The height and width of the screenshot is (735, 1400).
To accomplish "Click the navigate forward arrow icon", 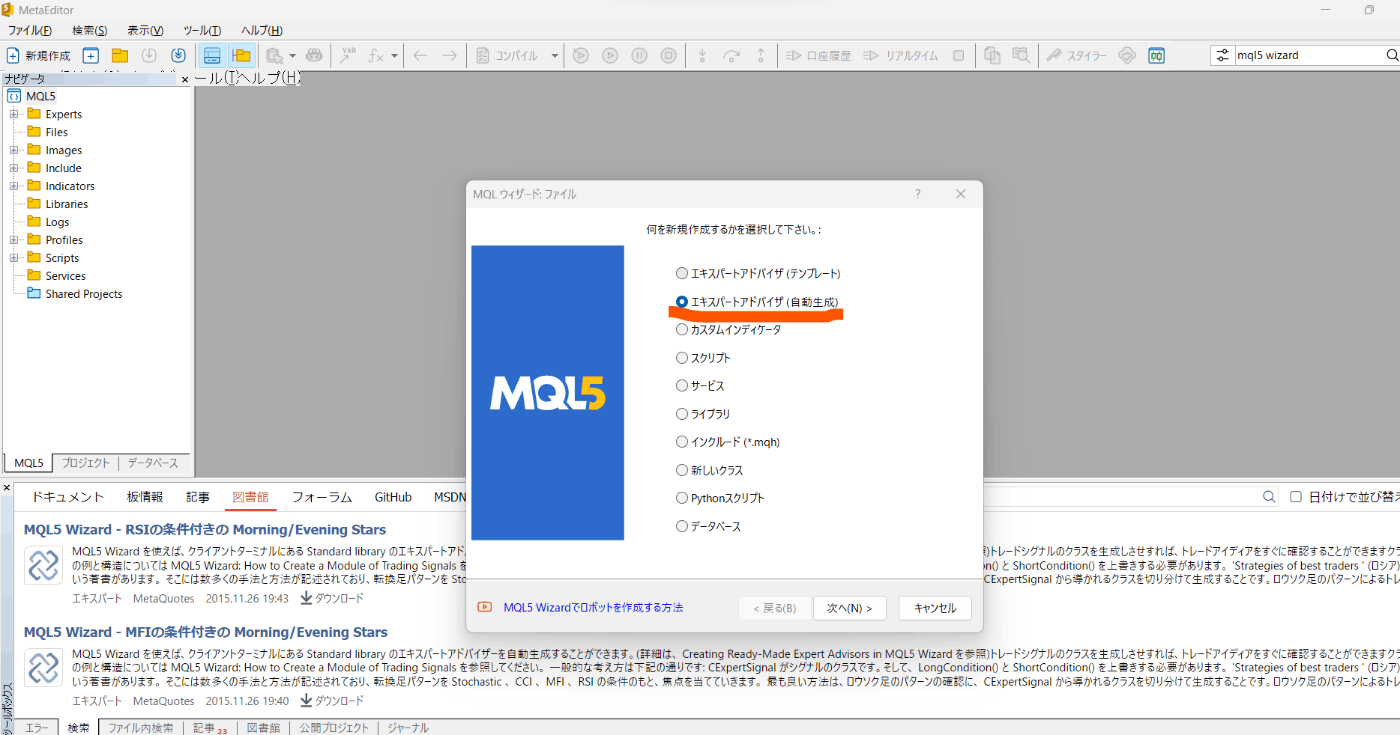I will click(450, 56).
